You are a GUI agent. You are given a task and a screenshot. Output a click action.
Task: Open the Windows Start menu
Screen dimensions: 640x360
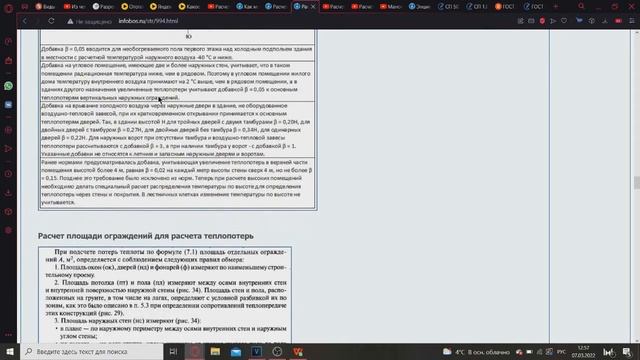click(x=10, y=351)
